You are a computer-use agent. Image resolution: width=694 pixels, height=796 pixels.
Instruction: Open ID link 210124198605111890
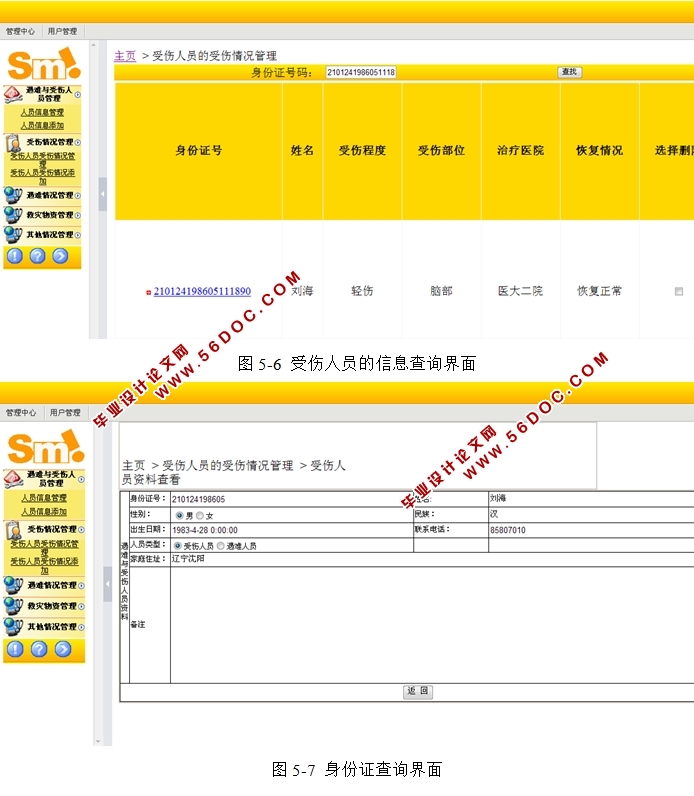[x=202, y=291]
